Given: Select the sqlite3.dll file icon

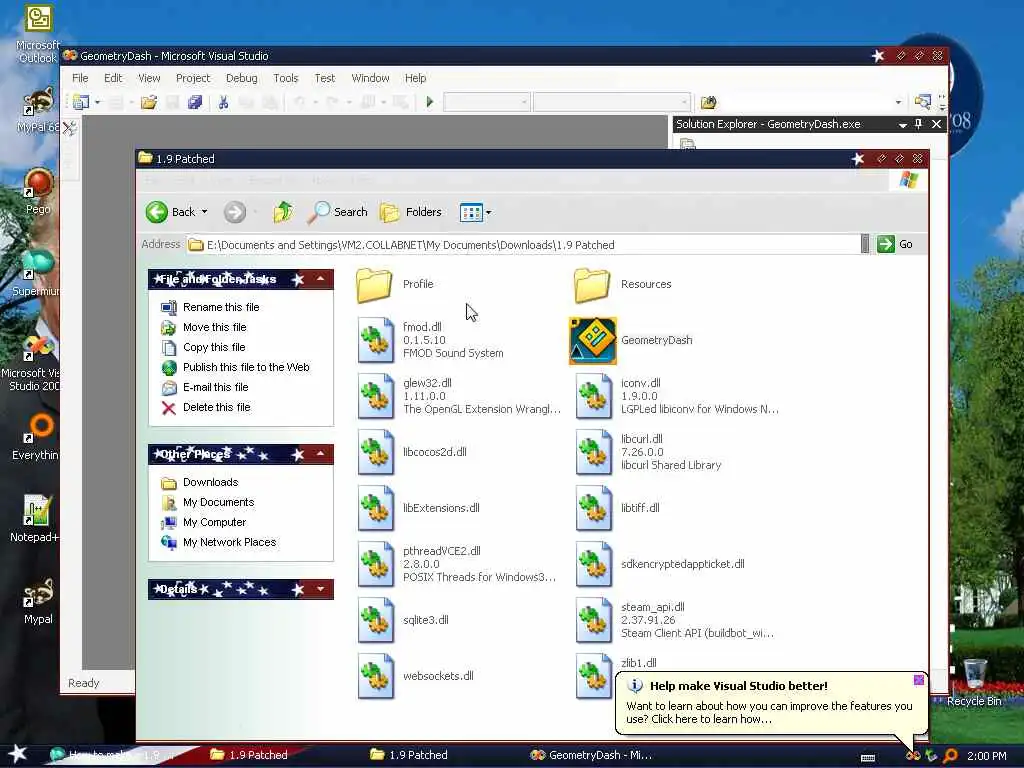Looking at the screenshot, I should pos(376,620).
